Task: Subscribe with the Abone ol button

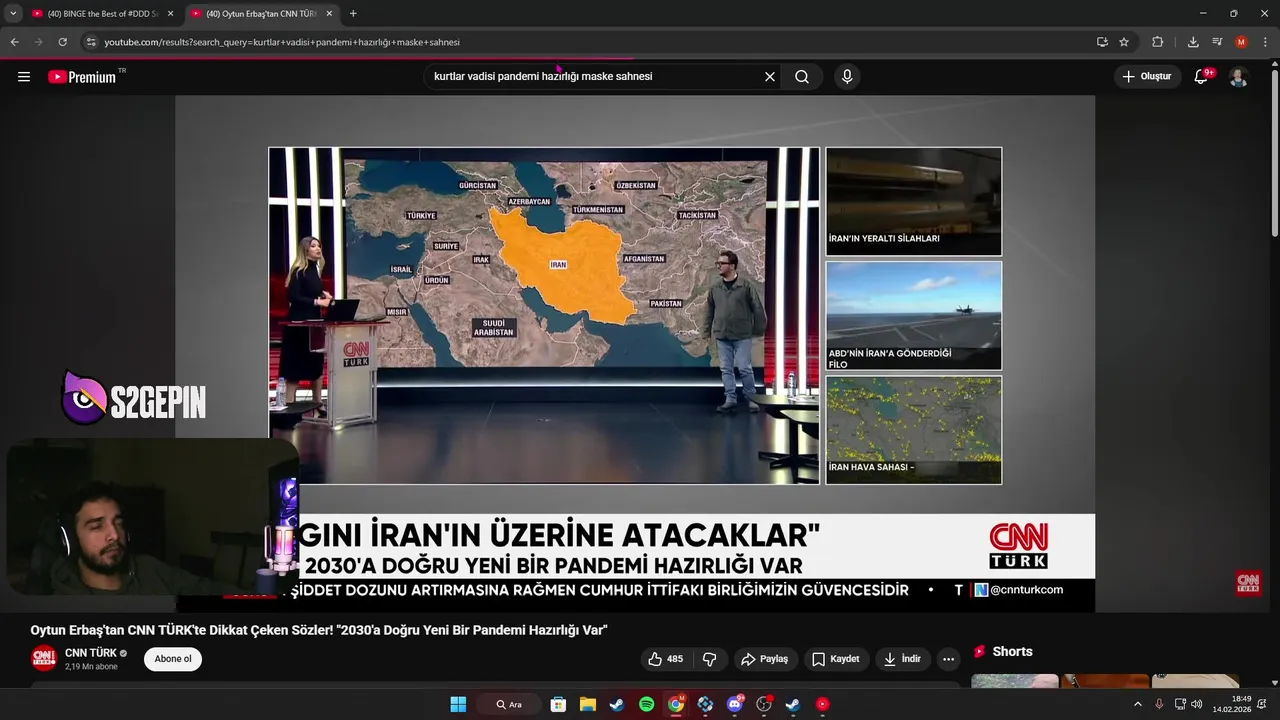Action: [x=173, y=659]
